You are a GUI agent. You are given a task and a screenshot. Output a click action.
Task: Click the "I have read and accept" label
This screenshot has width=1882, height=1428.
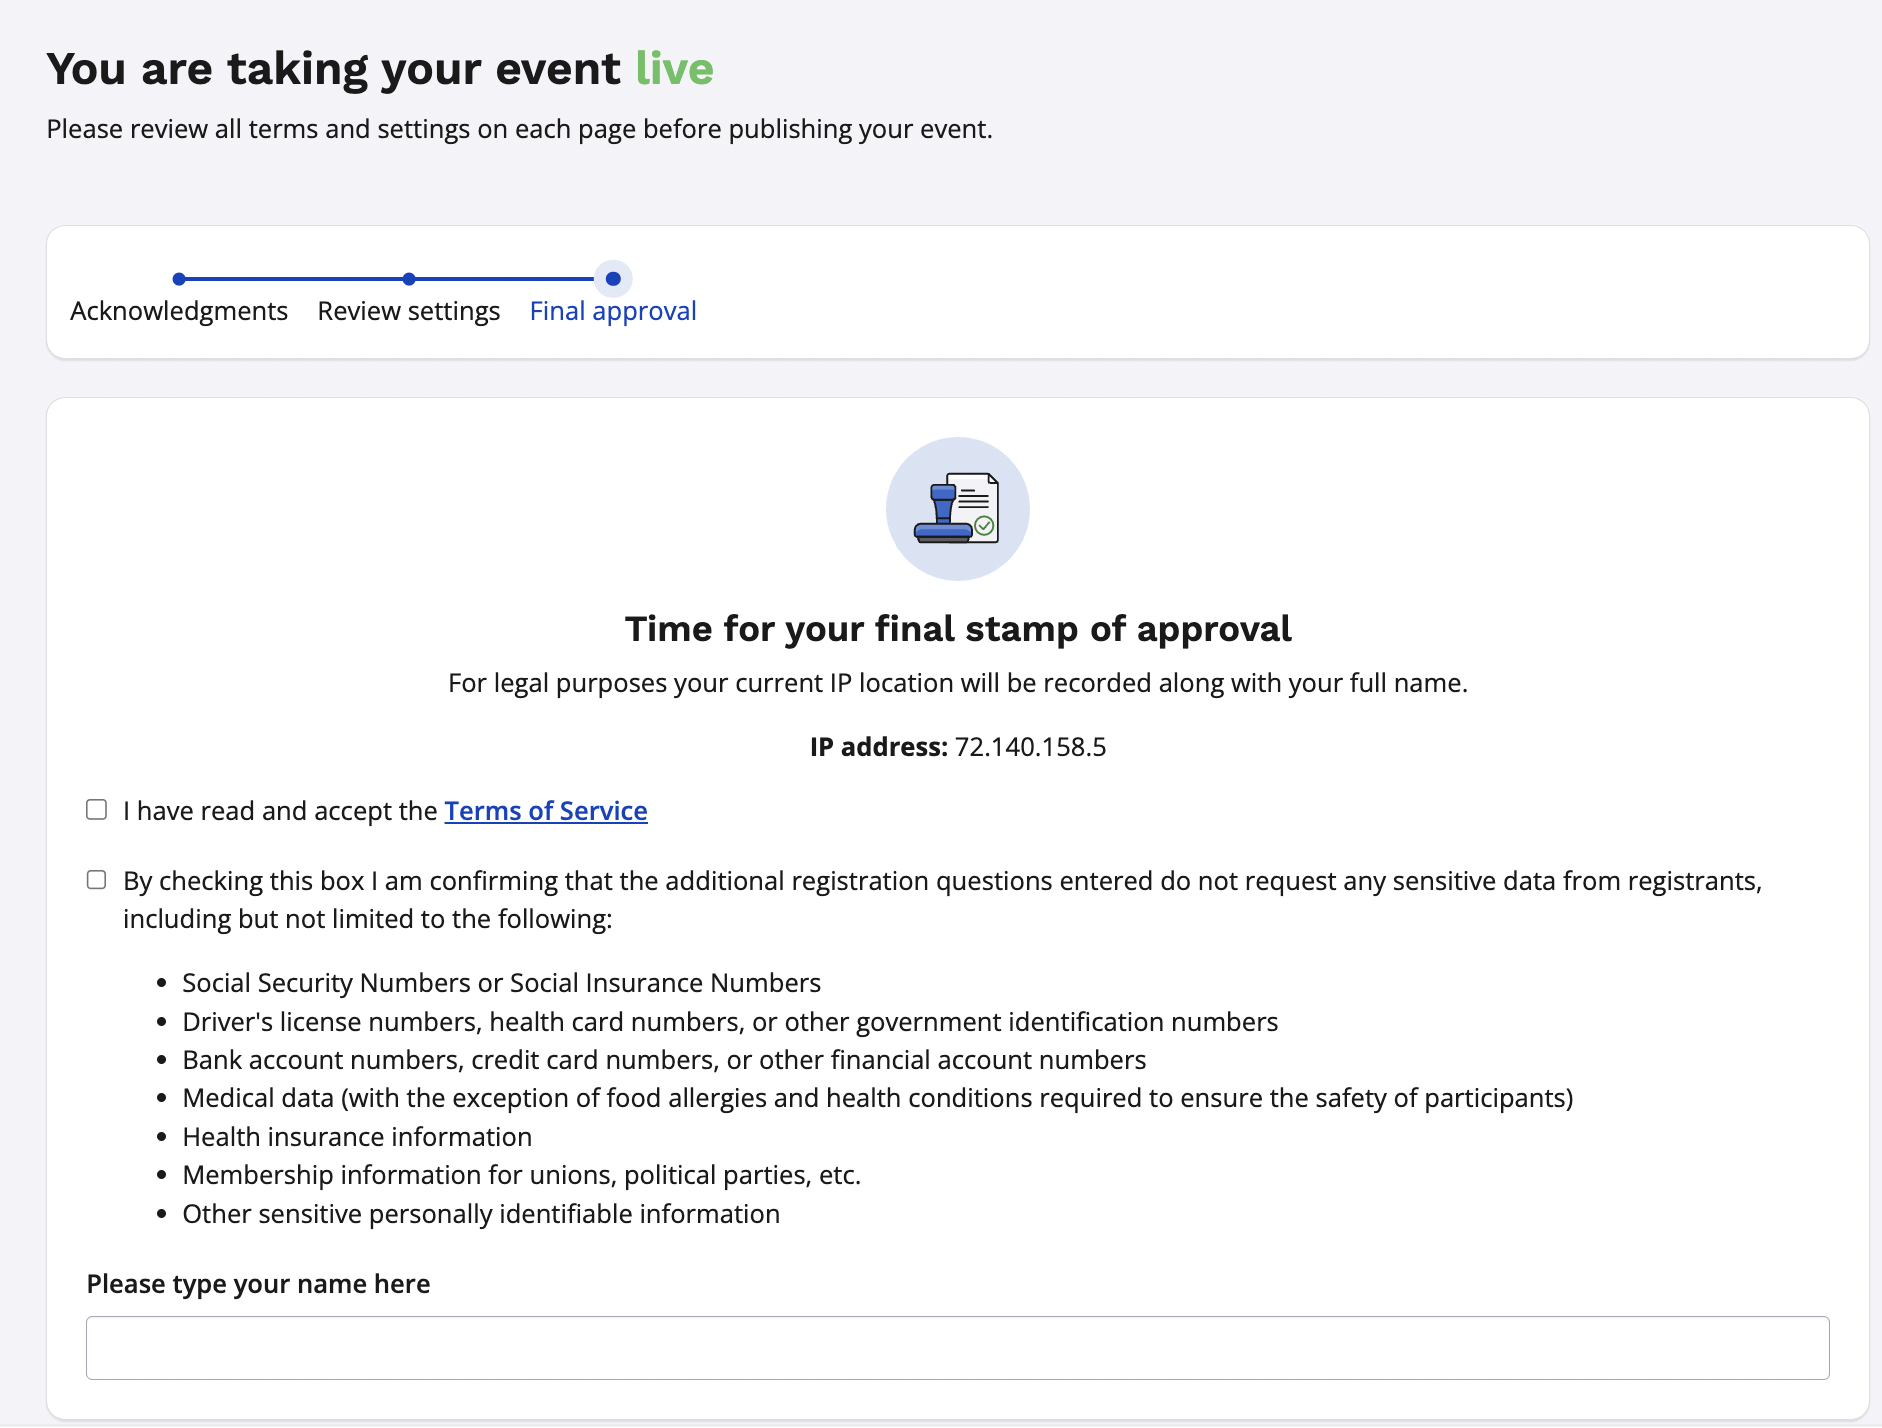click(x=280, y=811)
